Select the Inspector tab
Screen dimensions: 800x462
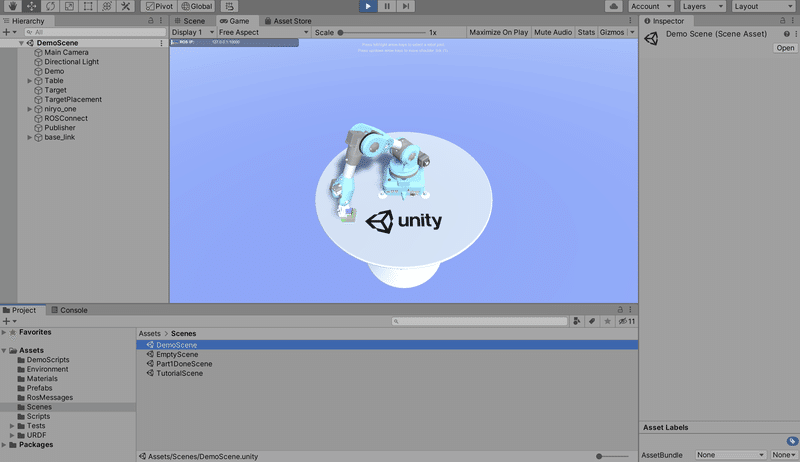664,21
